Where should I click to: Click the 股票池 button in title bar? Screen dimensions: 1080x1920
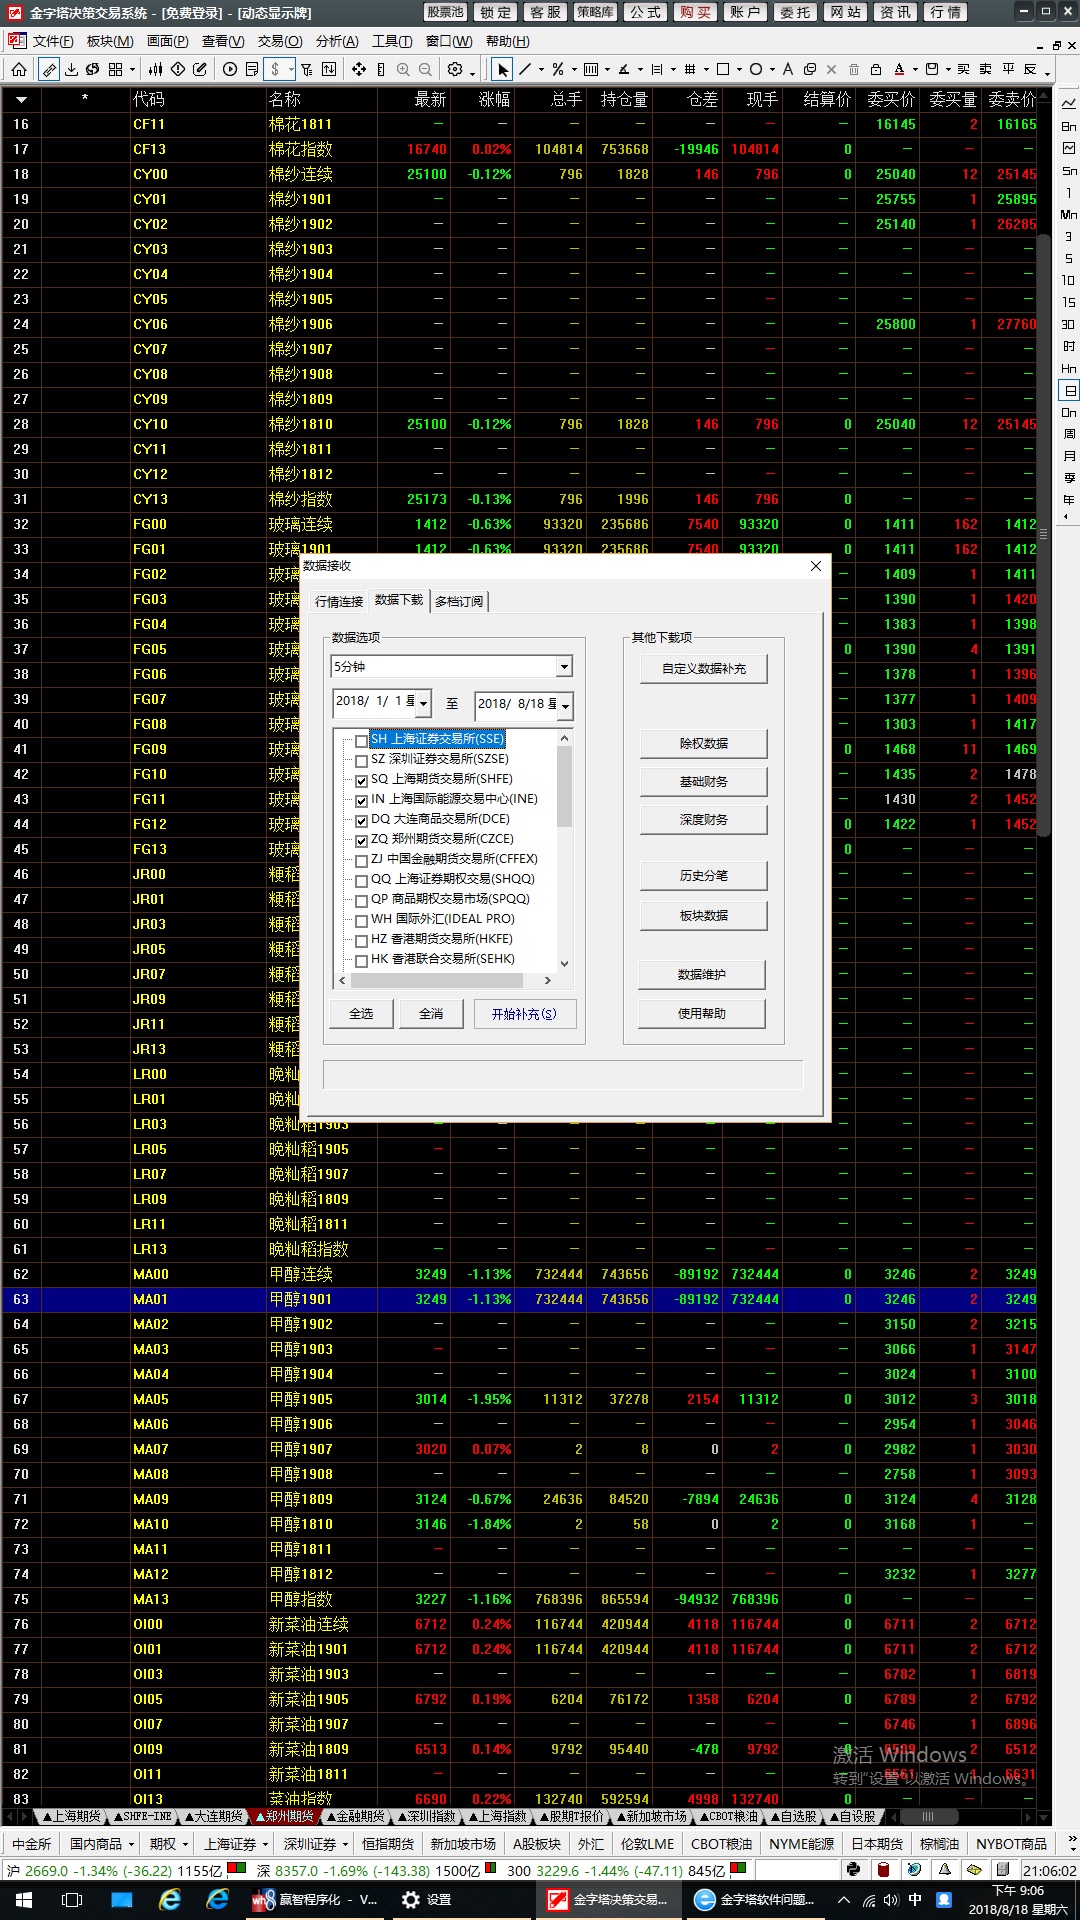pyautogui.click(x=445, y=12)
